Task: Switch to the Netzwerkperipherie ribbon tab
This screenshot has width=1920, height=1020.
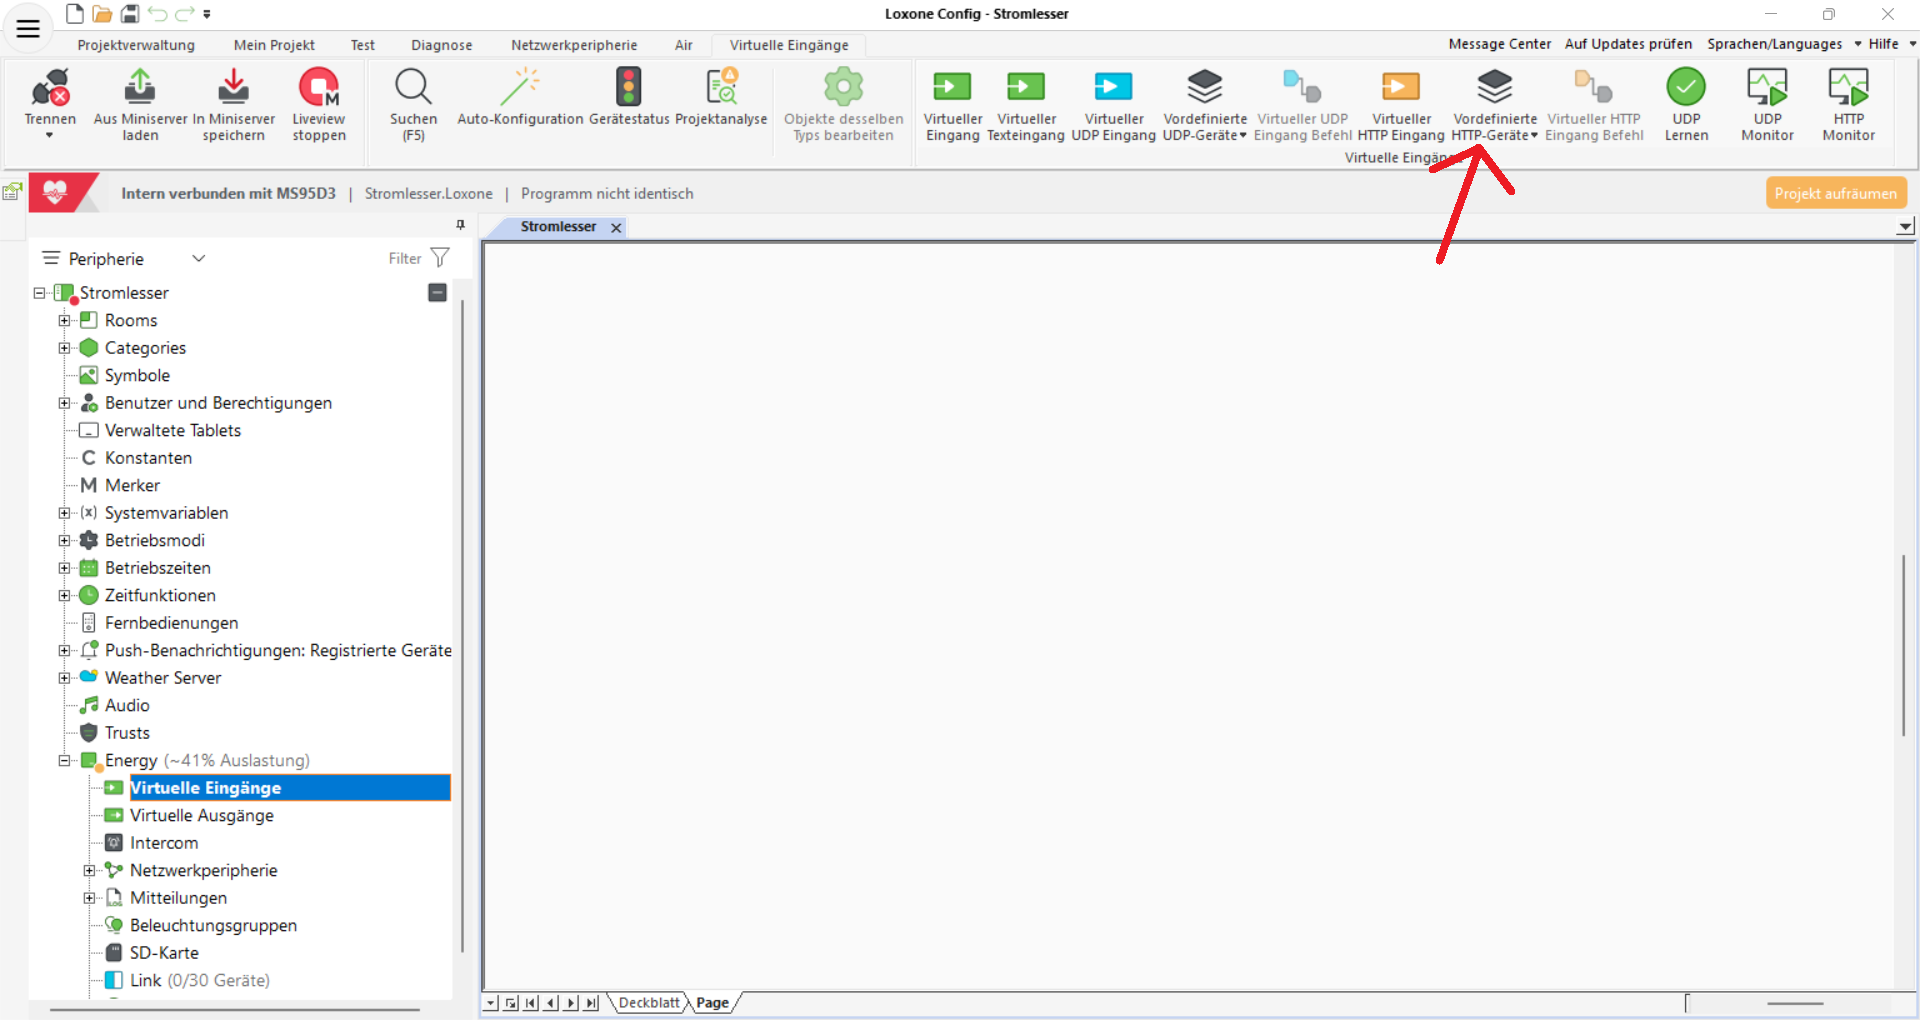Action: (573, 45)
